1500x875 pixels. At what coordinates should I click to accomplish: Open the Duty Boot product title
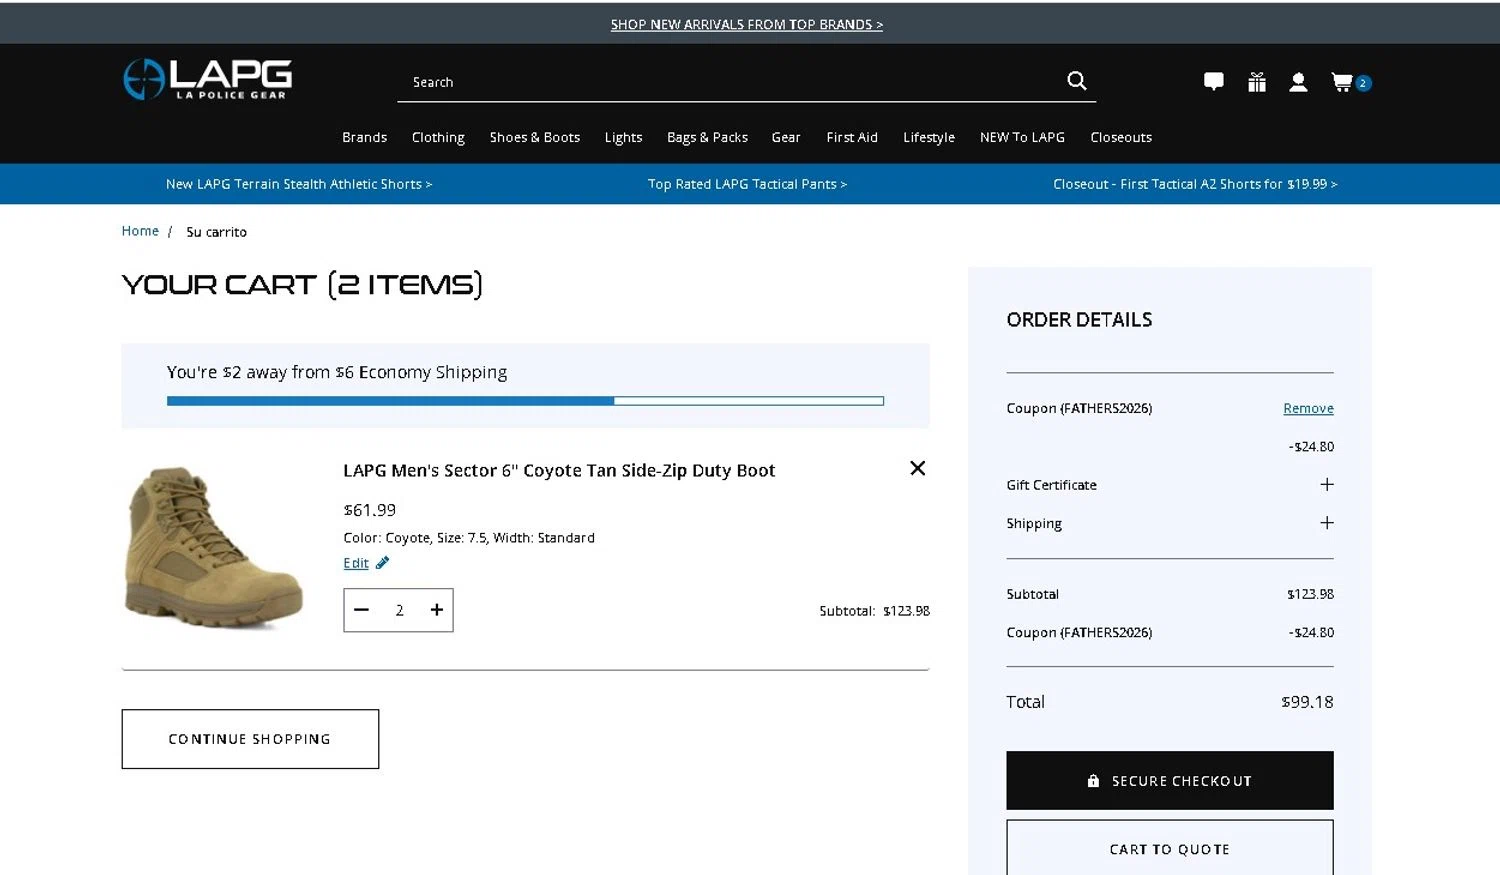click(559, 470)
